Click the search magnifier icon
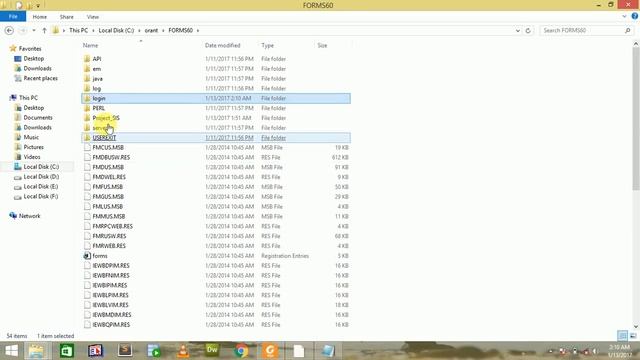The image size is (640, 360). click(x=628, y=31)
